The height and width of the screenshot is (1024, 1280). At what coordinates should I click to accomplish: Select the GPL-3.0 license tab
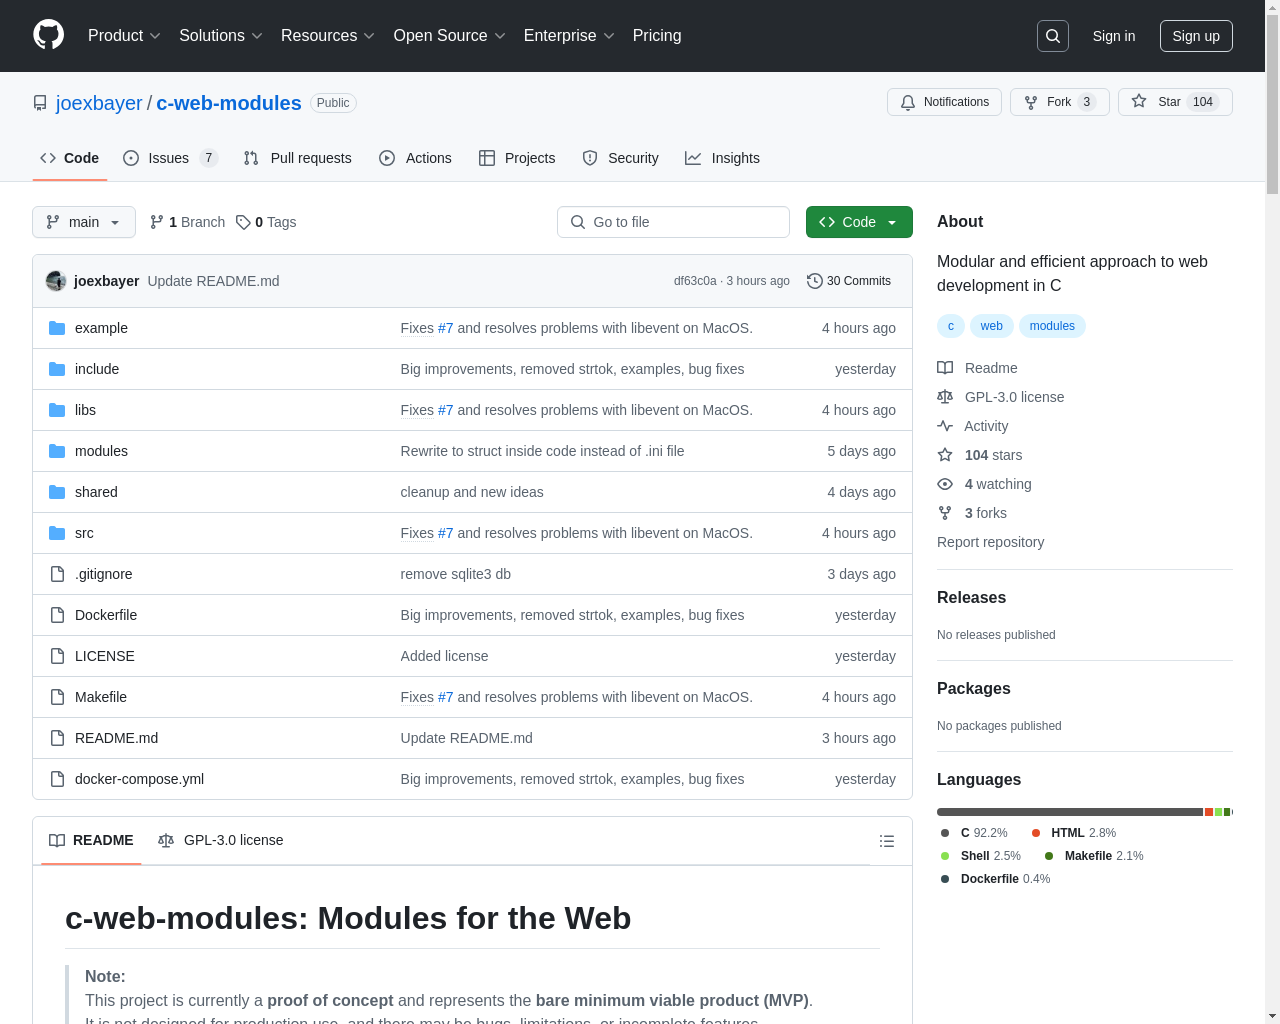pos(221,841)
